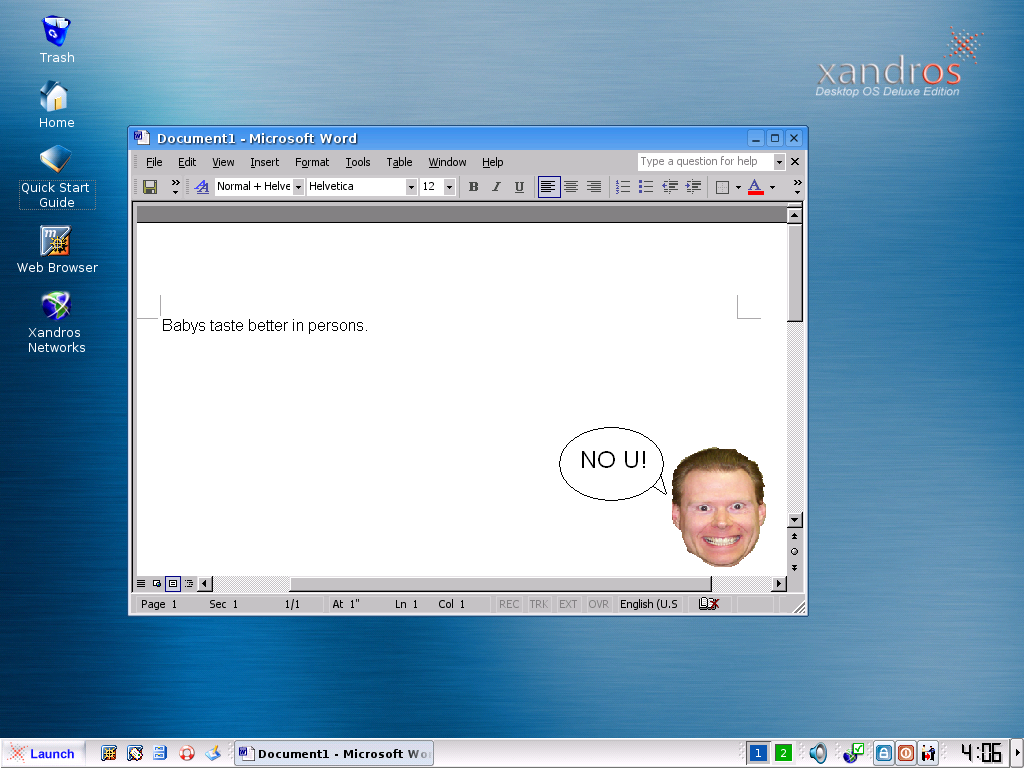Click the Type a question for help box

point(705,161)
